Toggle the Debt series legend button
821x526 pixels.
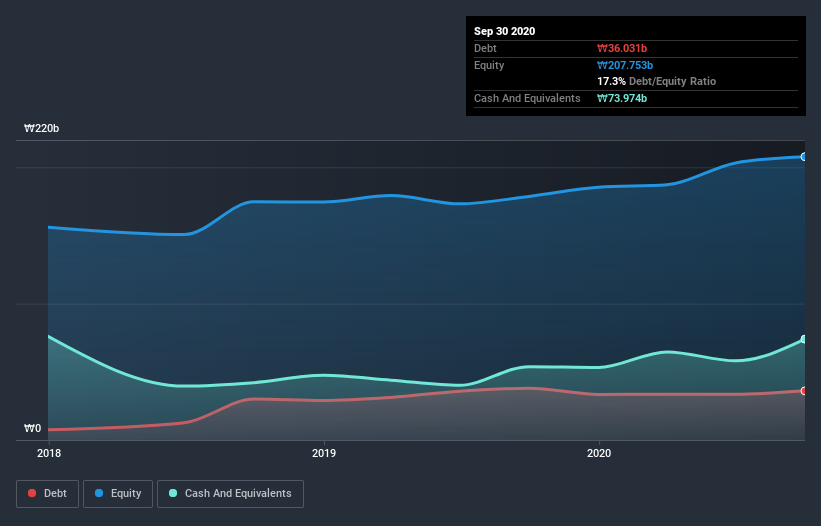pos(48,494)
